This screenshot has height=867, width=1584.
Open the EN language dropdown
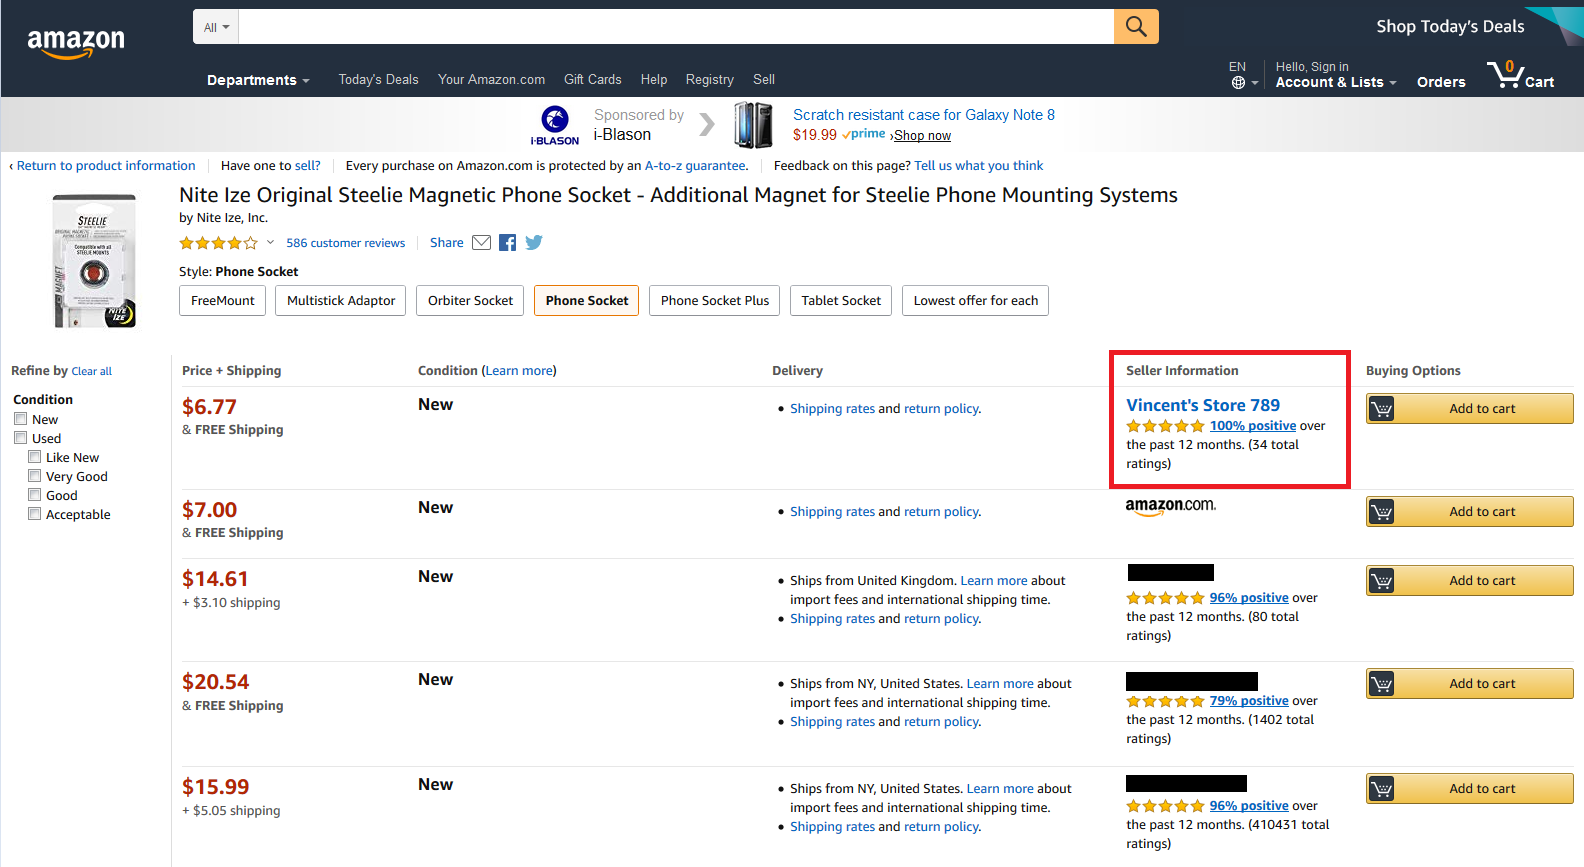tap(1243, 75)
